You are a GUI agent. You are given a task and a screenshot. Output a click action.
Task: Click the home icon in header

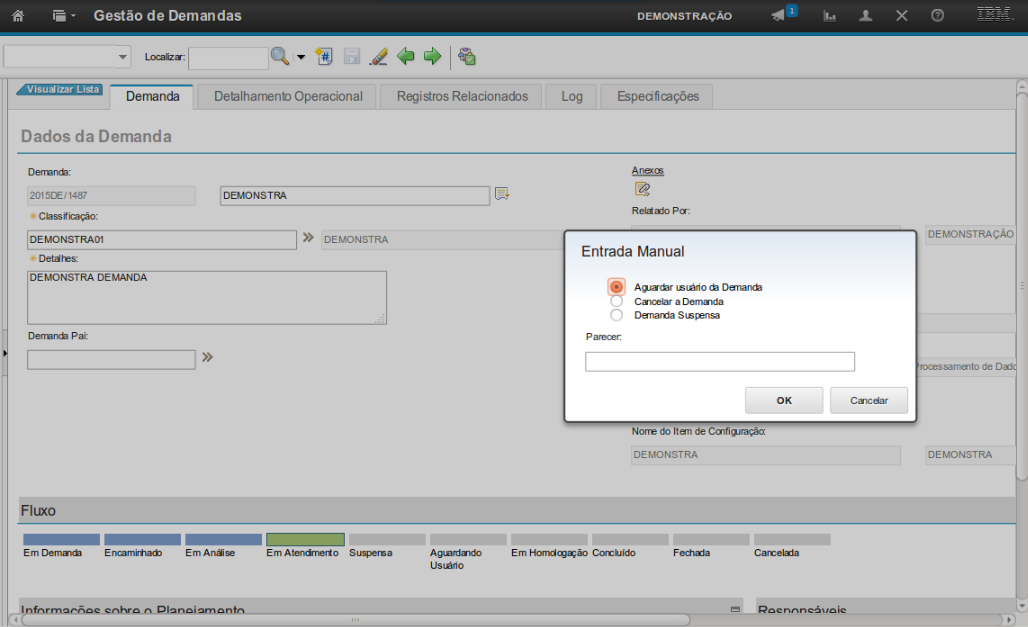click(17, 16)
